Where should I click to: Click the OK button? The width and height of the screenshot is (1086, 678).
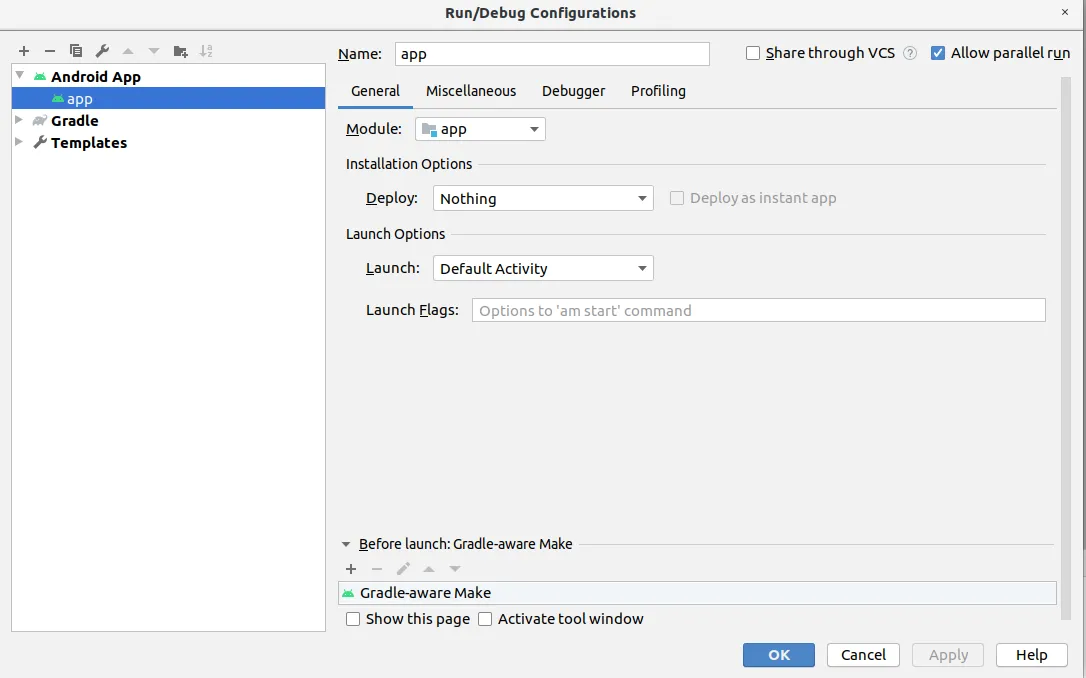click(x=779, y=655)
